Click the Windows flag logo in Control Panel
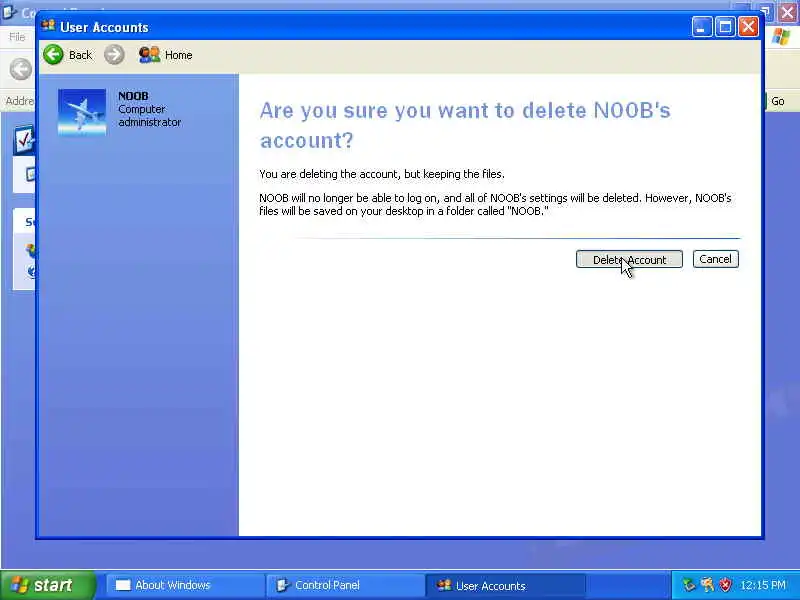This screenshot has width=800, height=600. click(781, 37)
